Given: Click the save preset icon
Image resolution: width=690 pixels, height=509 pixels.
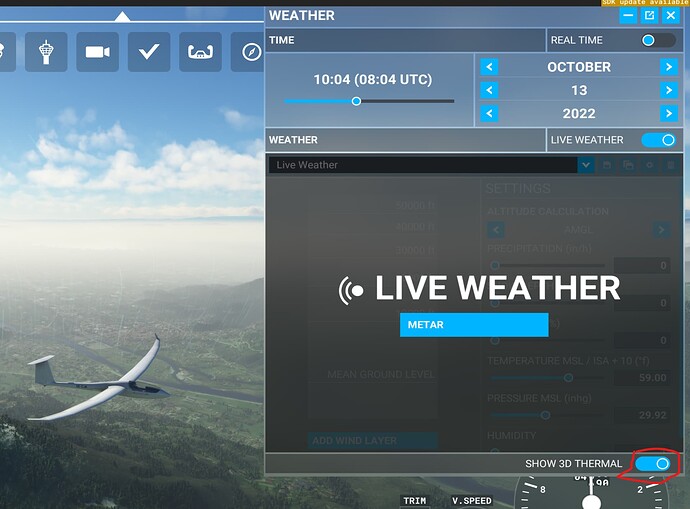Looking at the screenshot, I should 607,165.
